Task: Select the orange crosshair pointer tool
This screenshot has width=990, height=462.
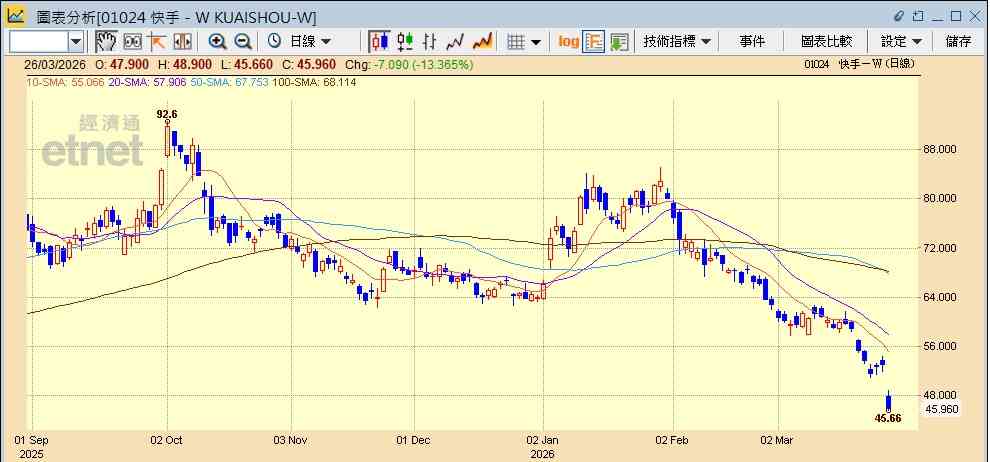Action: tap(157, 42)
